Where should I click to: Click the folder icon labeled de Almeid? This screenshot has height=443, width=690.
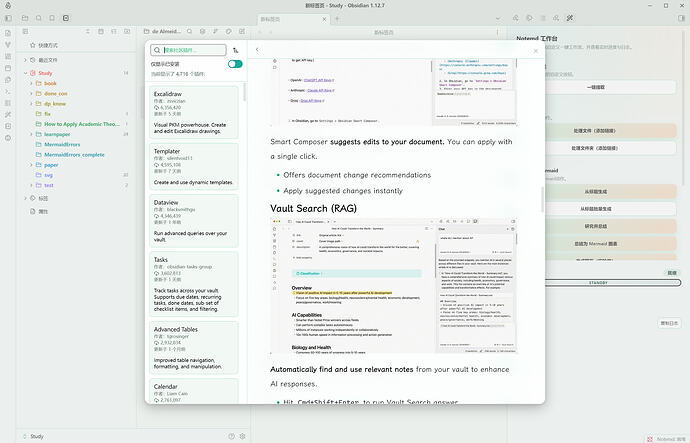tap(147, 32)
